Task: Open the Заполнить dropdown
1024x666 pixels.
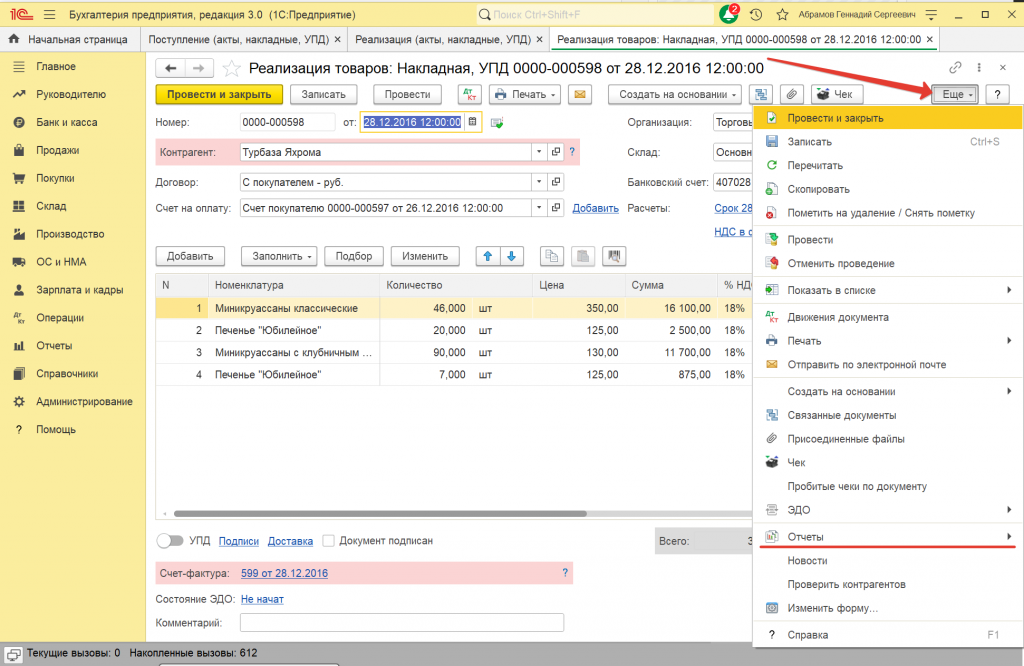Action: (279, 257)
